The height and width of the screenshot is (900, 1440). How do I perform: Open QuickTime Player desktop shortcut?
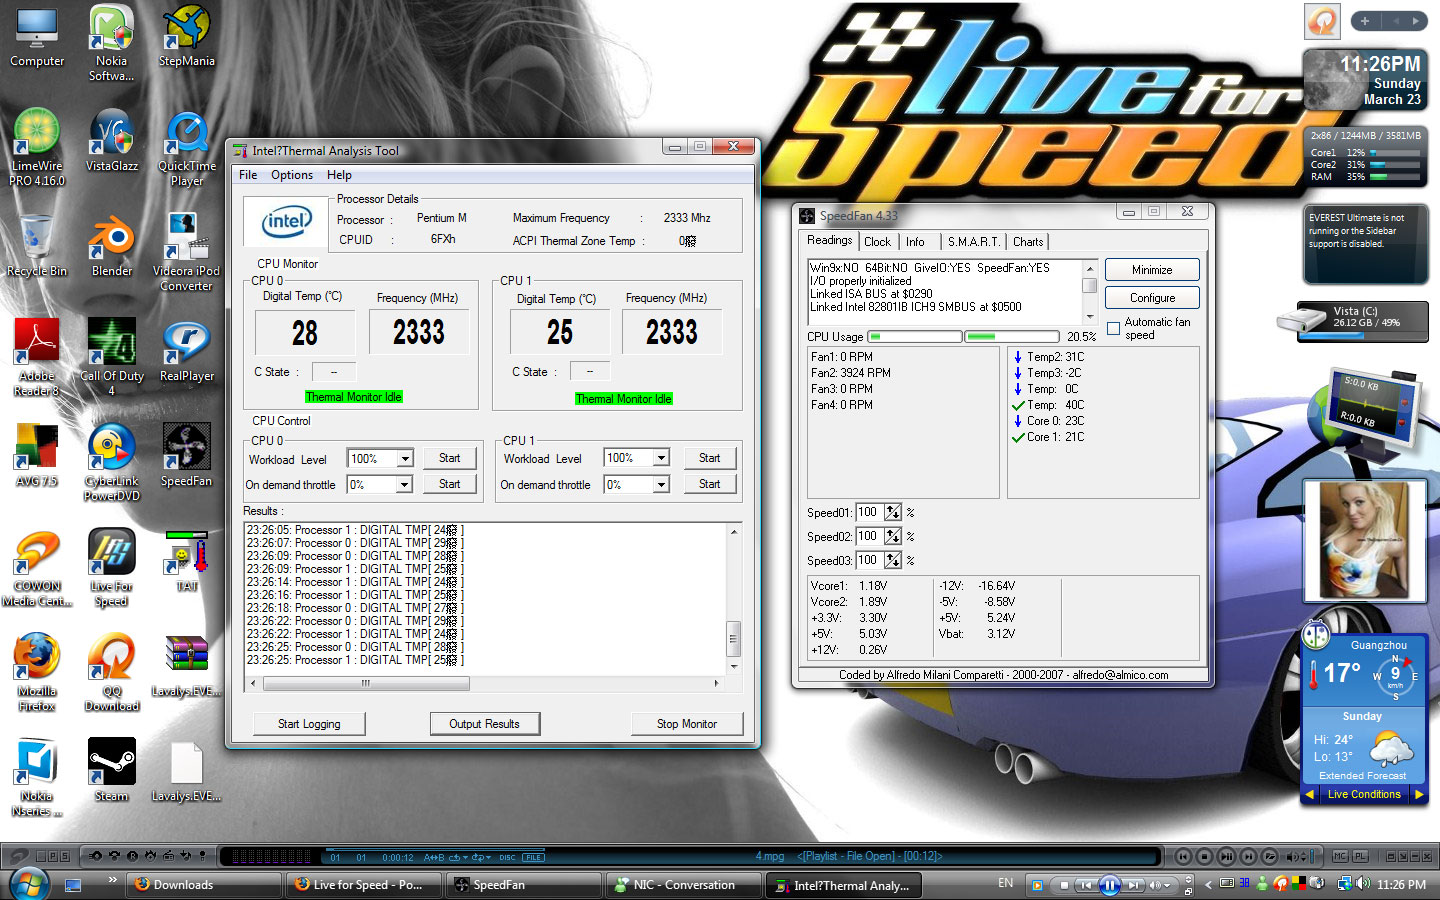(186, 147)
